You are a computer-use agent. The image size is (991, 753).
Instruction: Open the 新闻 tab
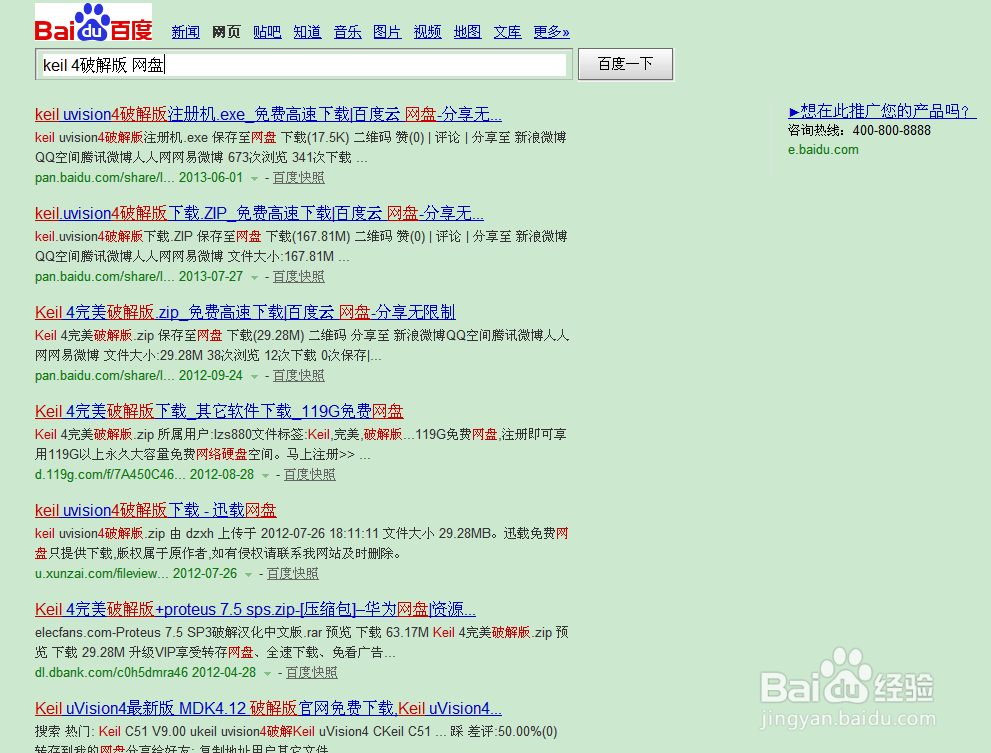pyautogui.click(x=185, y=32)
